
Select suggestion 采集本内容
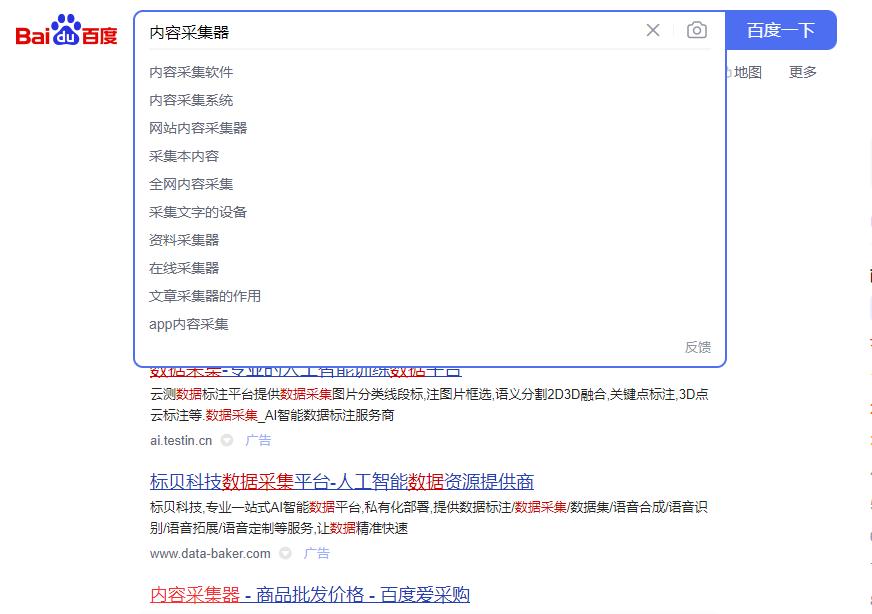click(184, 156)
